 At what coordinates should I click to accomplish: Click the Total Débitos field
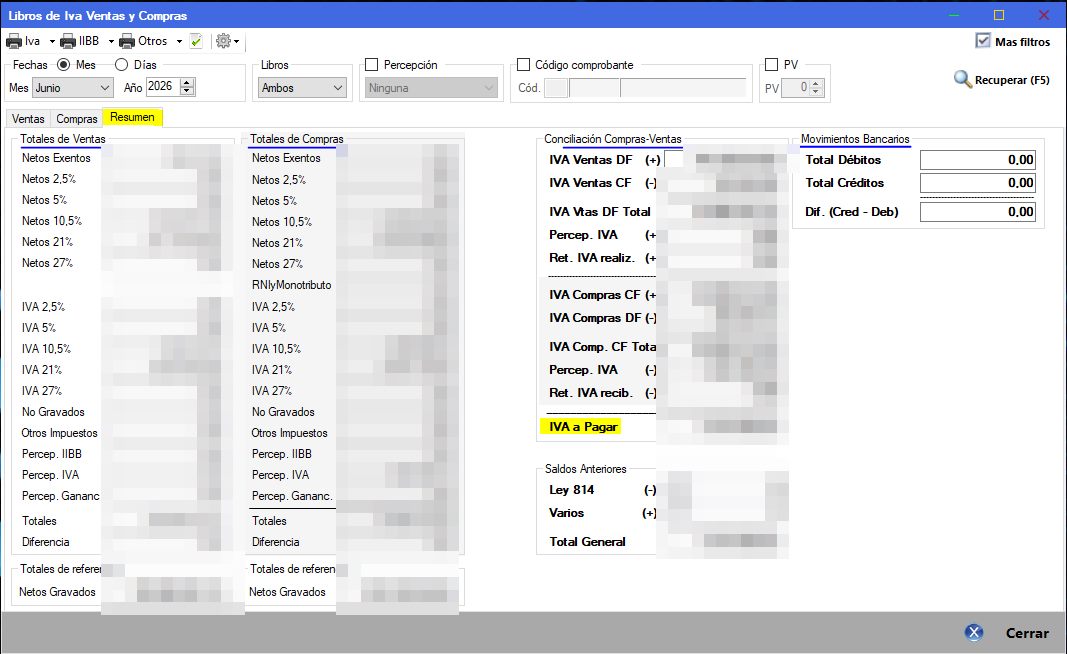(978, 160)
